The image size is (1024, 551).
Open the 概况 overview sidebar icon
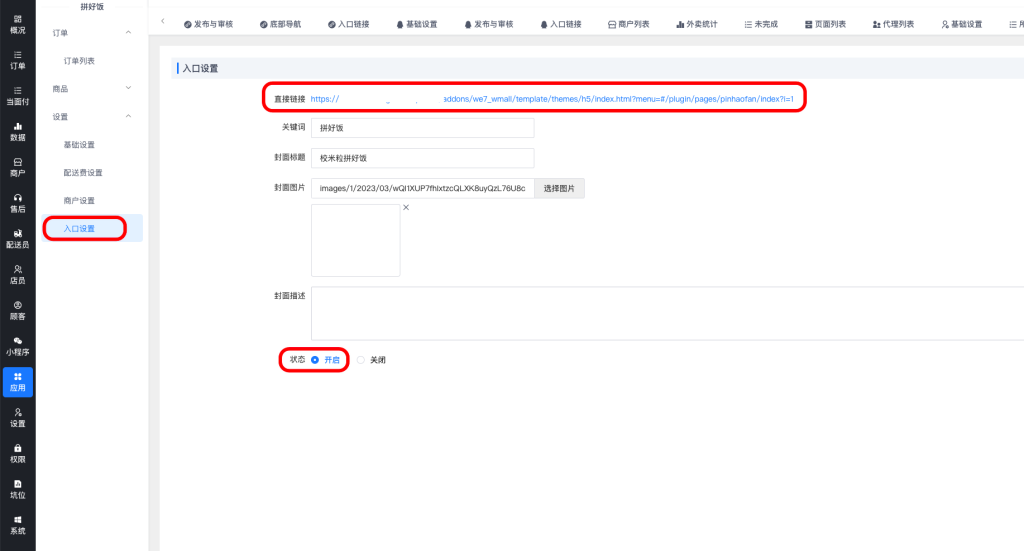coord(17,24)
